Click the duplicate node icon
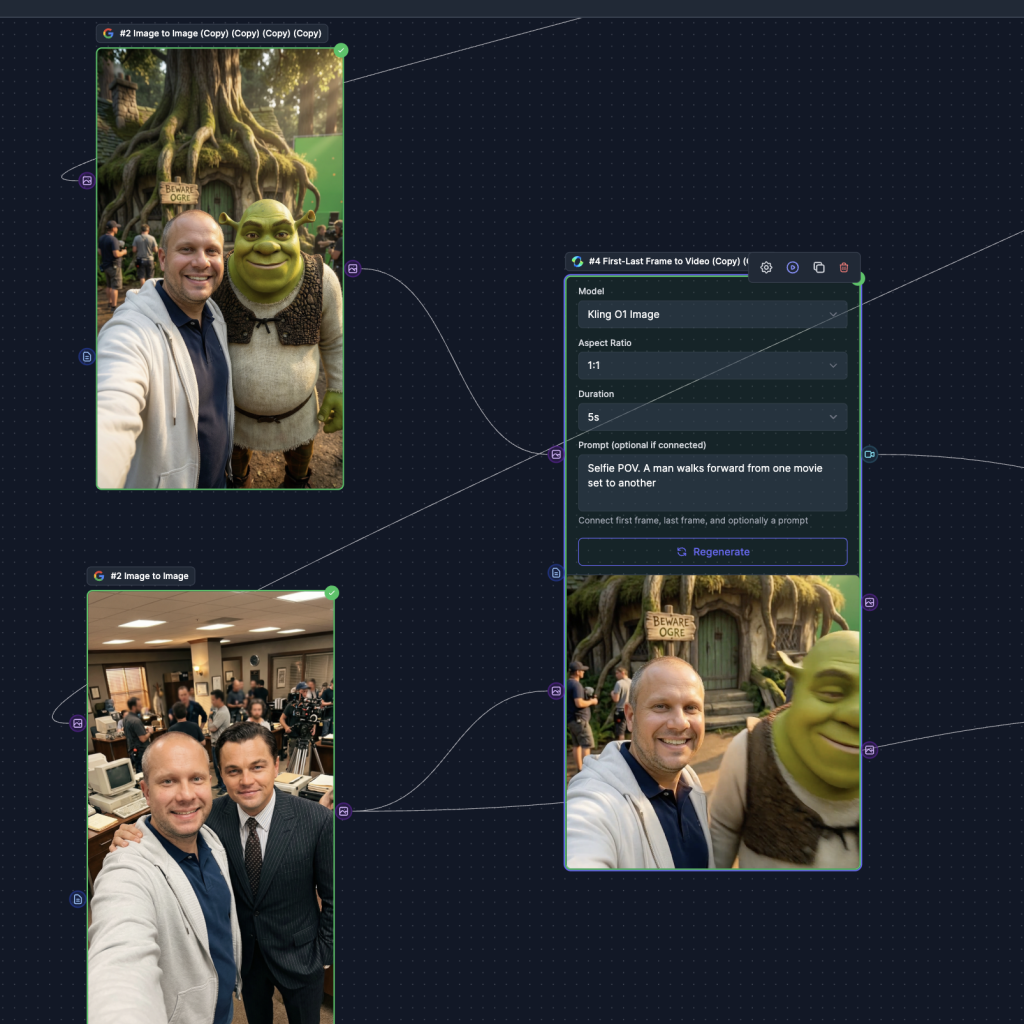The height and width of the screenshot is (1024, 1024). (x=819, y=268)
